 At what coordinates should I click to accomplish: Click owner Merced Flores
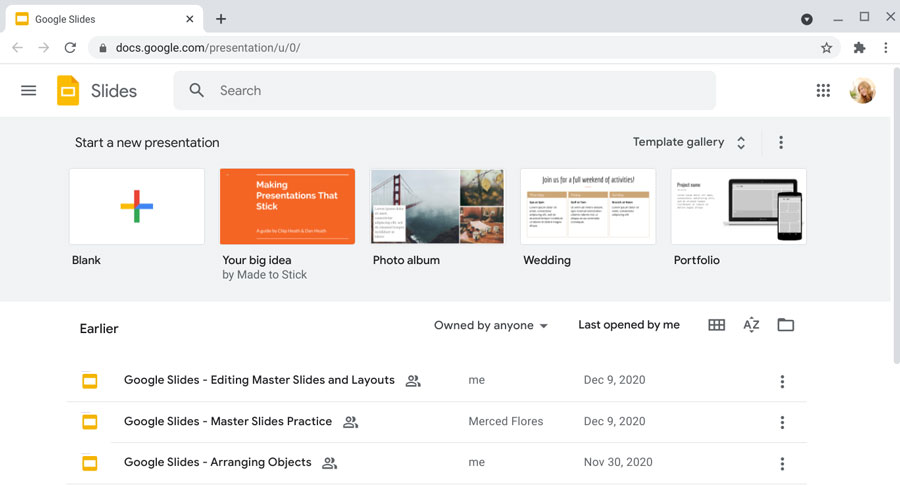(x=506, y=421)
